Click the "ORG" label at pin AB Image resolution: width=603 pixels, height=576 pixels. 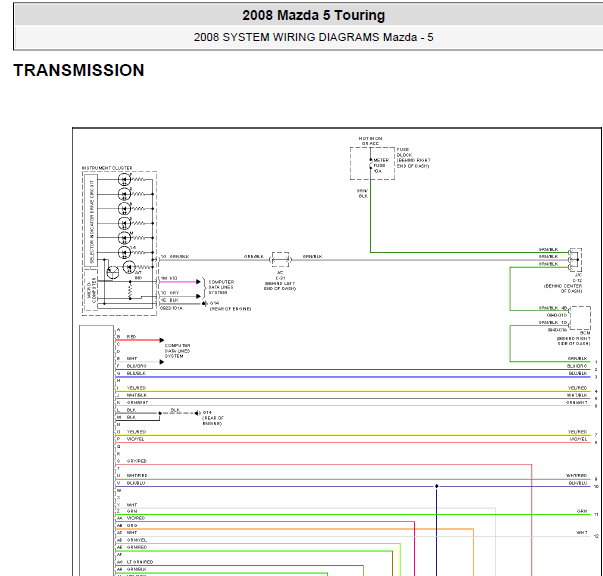[132, 525]
